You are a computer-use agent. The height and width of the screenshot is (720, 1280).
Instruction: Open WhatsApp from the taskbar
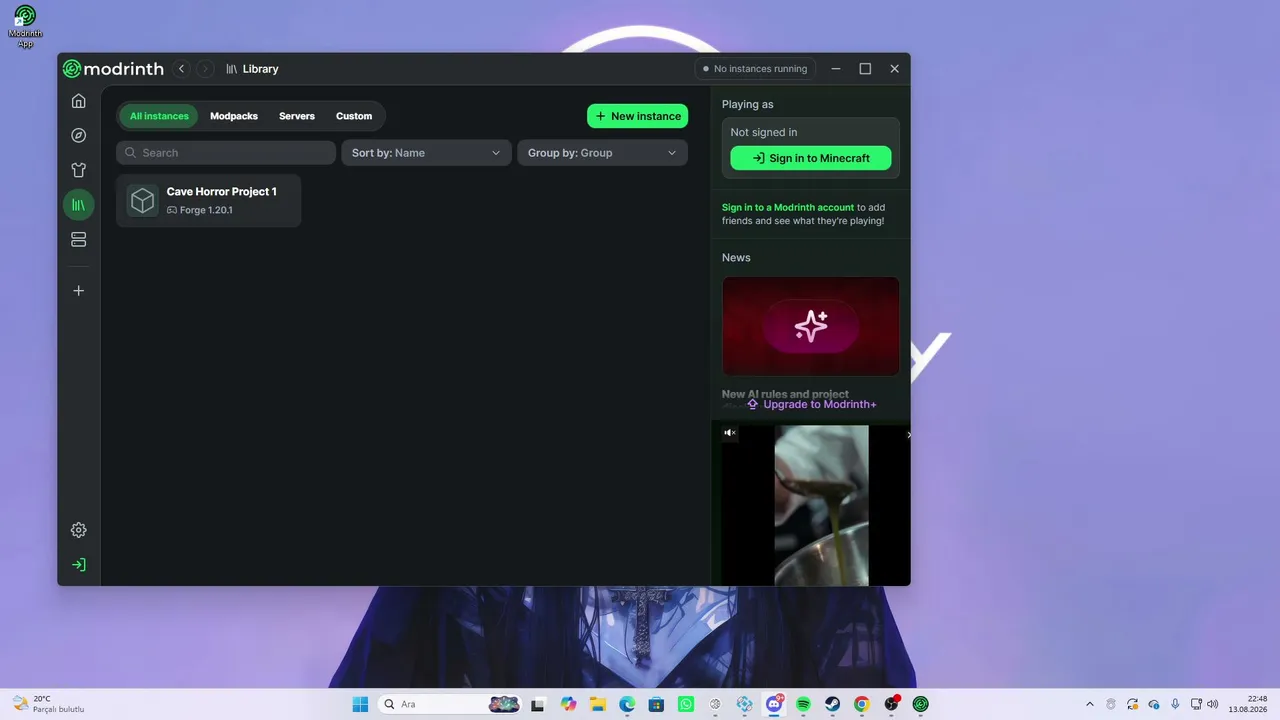pos(686,704)
